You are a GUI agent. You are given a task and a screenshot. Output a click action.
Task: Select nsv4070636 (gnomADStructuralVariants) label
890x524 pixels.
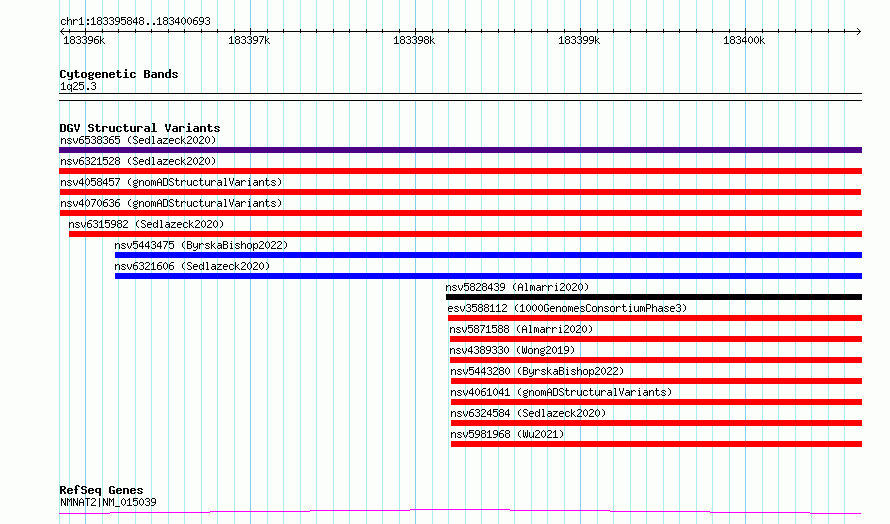[x=171, y=203]
